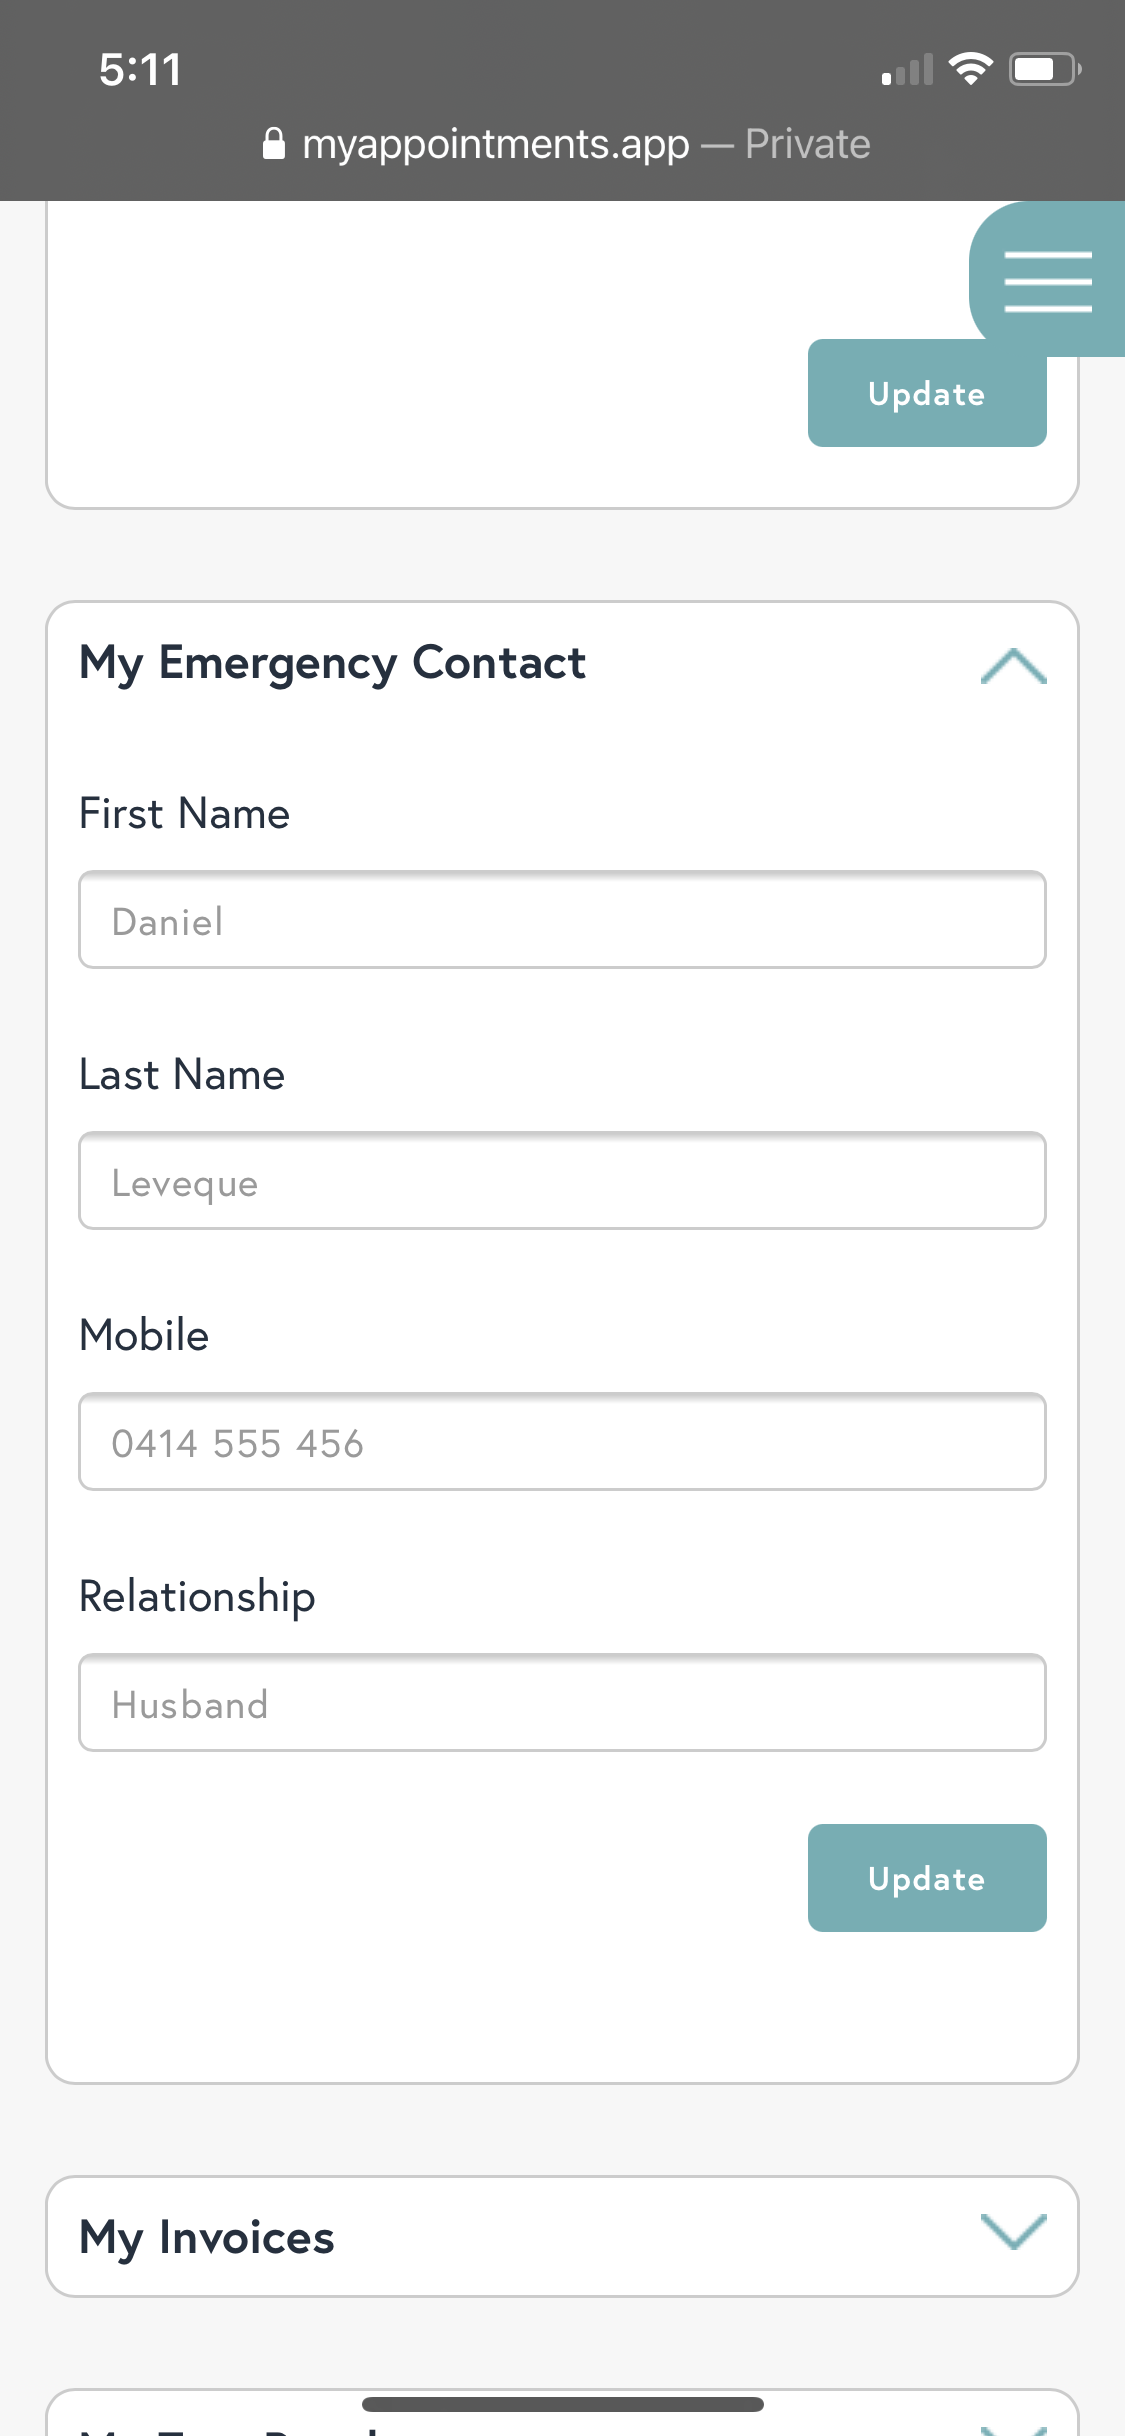The height and width of the screenshot is (2436, 1125).
Task: Click the My Invoices section title
Action: click(207, 2237)
